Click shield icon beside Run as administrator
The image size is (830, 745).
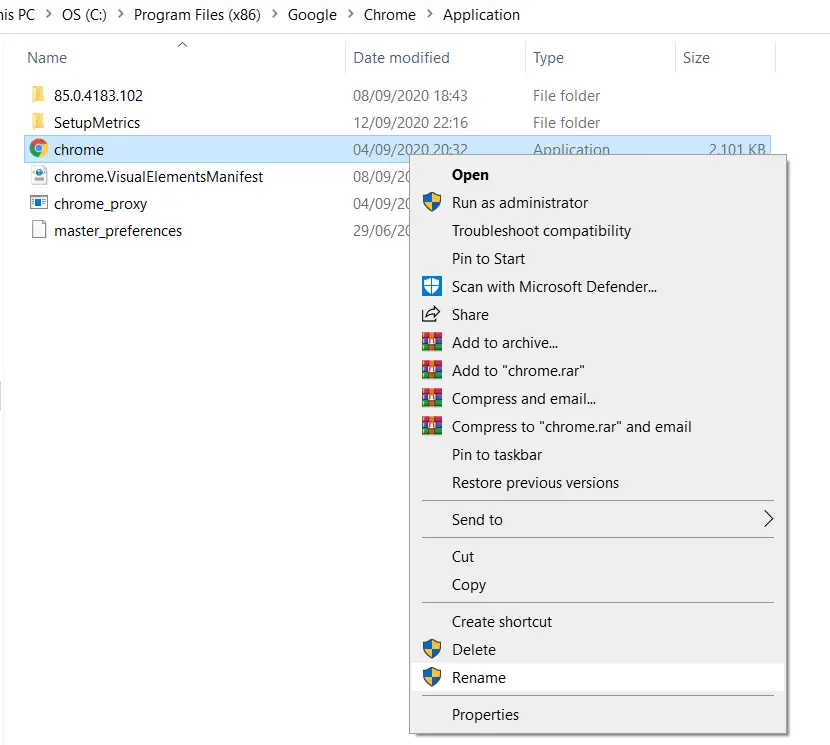[431, 202]
